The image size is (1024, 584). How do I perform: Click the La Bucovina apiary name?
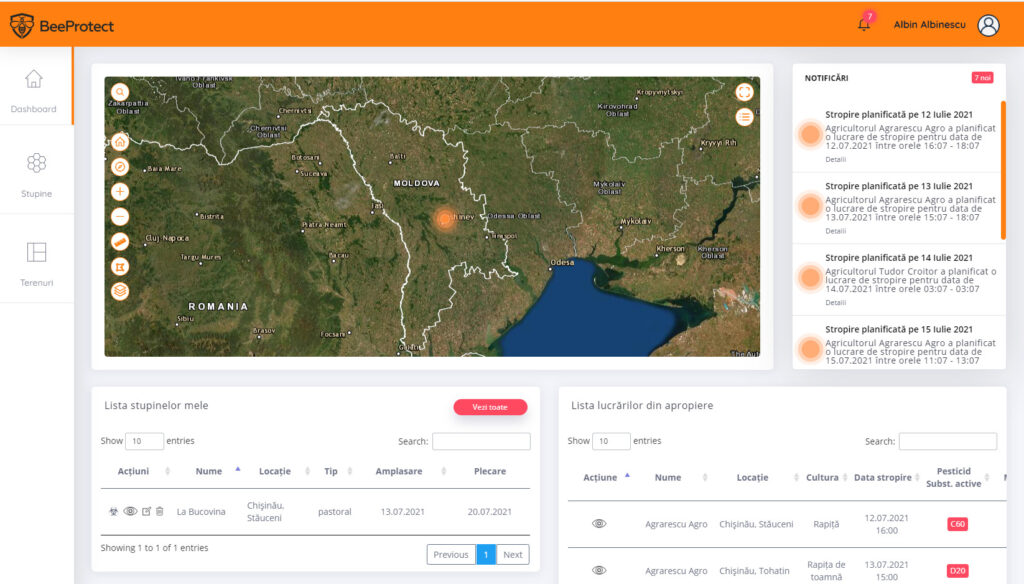pyautogui.click(x=201, y=511)
